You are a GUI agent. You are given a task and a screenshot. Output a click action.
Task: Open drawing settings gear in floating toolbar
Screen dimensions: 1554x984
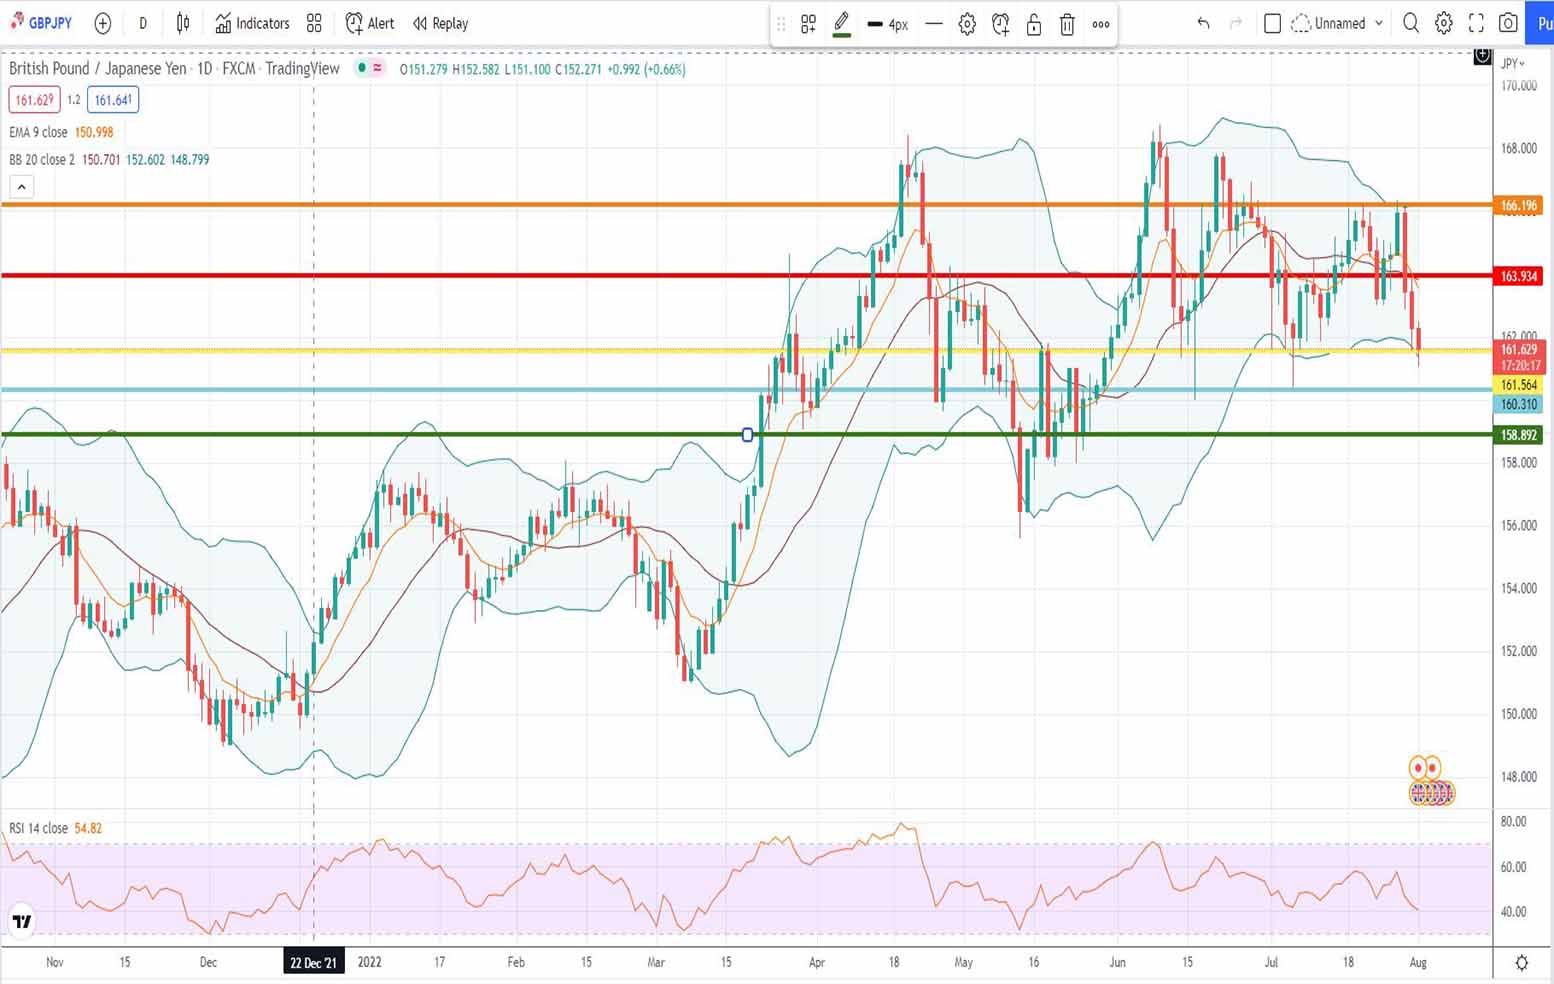pos(967,24)
